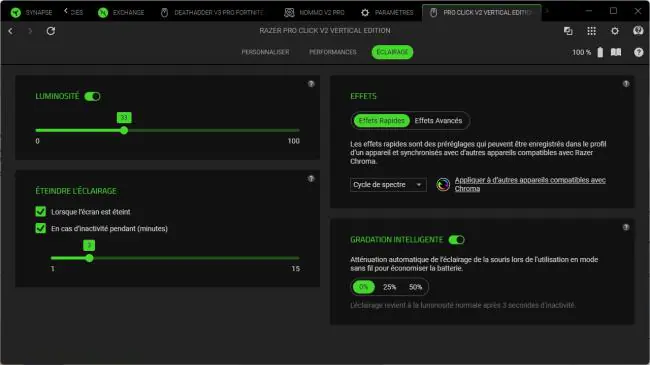
Task: Click the help icon in the Effets panel
Action: [626, 84]
